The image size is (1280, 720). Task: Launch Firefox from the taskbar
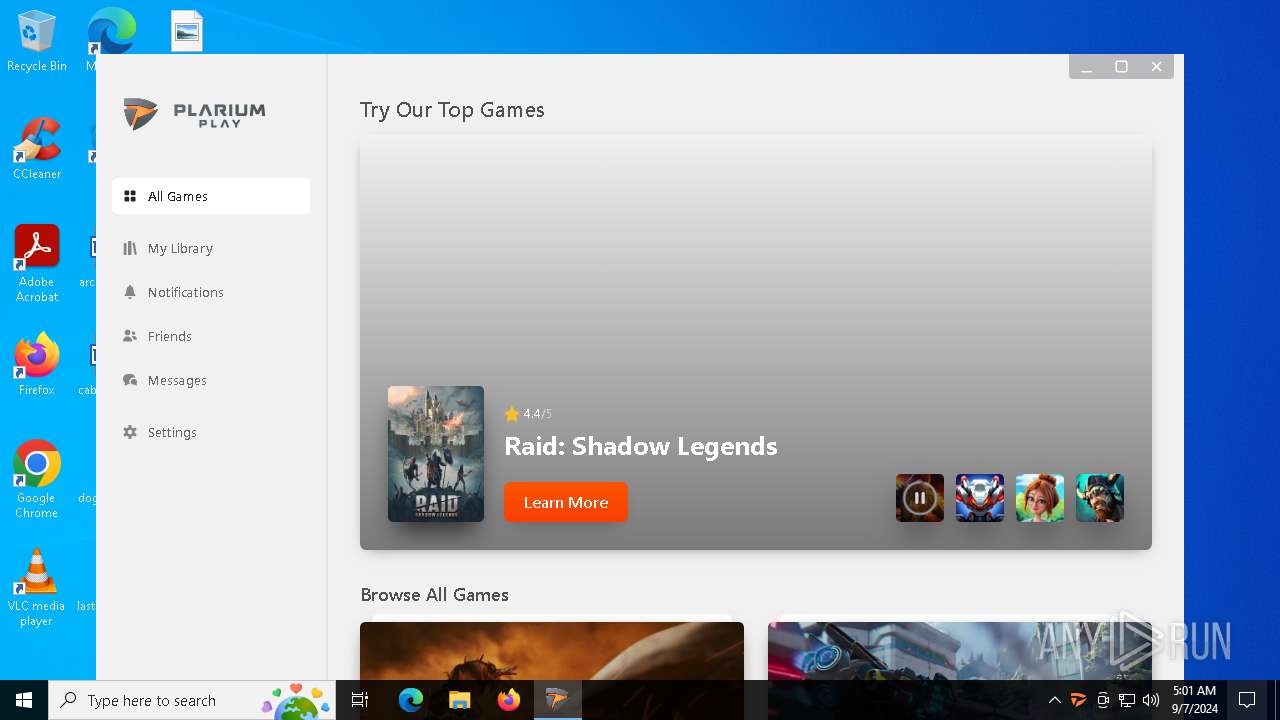(x=508, y=700)
